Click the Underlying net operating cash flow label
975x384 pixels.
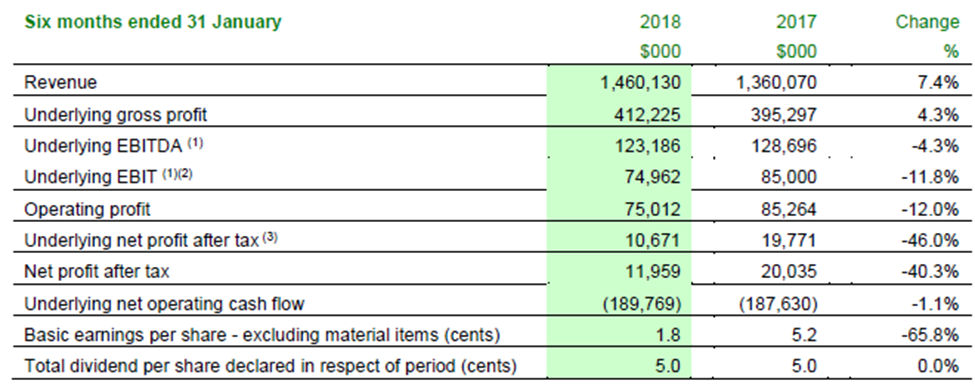pos(164,304)
